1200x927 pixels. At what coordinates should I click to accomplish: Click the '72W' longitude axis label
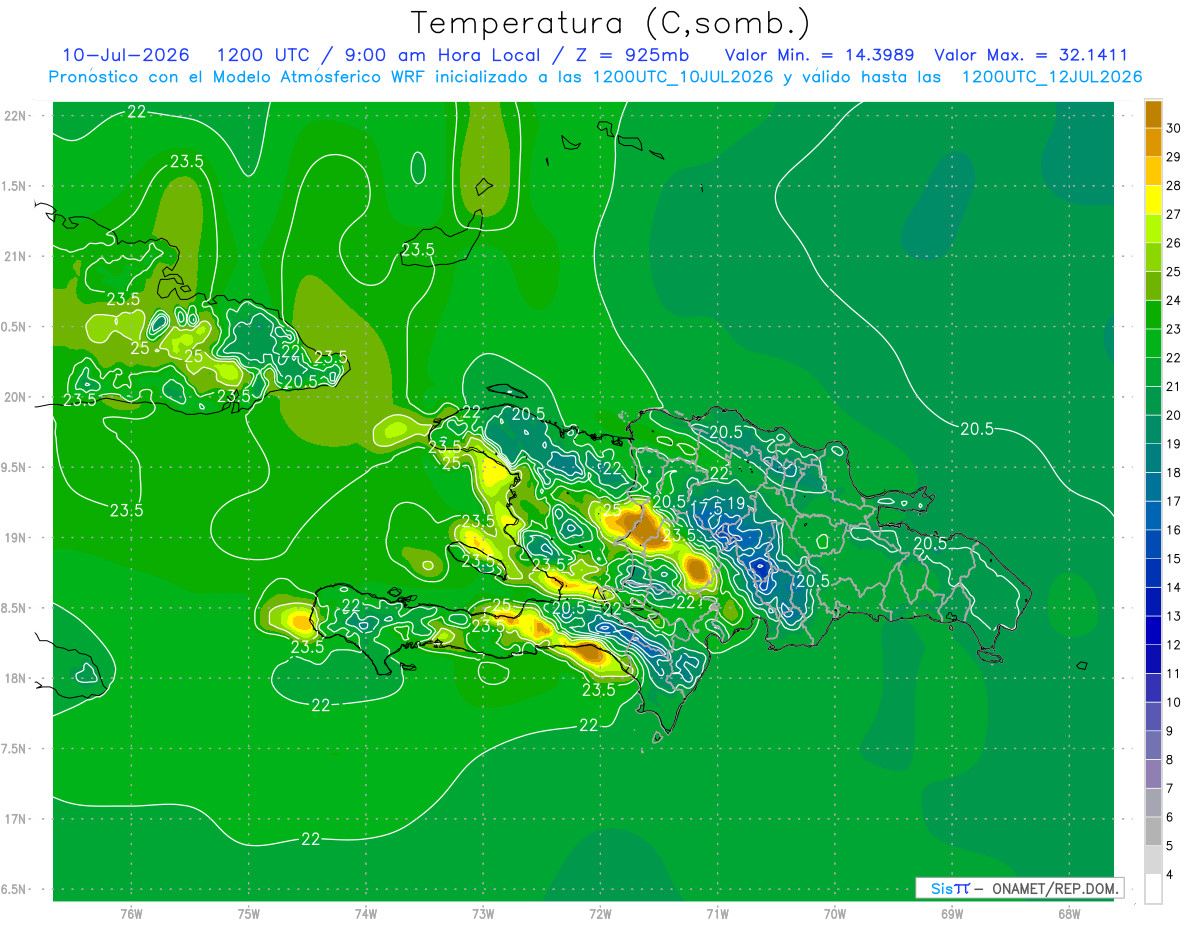tap(600, 913)
